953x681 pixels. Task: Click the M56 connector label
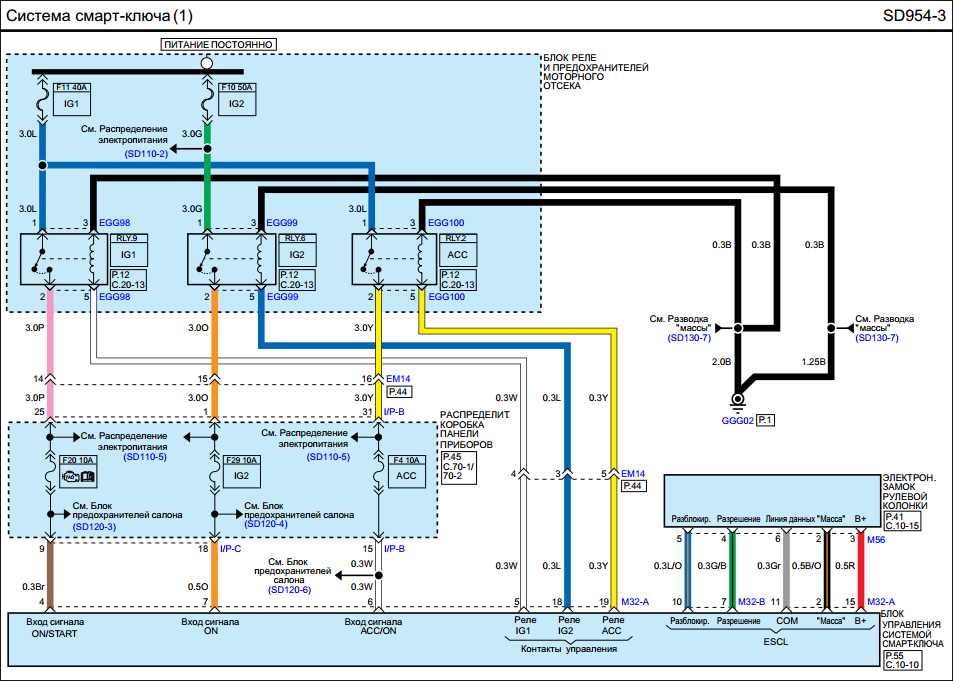876,539
